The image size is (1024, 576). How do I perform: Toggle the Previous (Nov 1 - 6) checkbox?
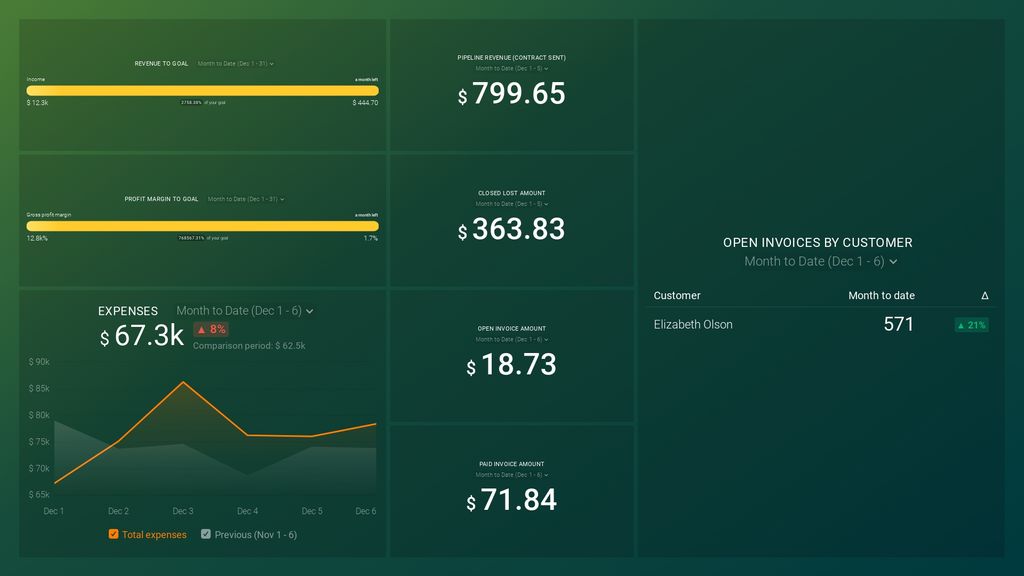(x=206, y=534)
